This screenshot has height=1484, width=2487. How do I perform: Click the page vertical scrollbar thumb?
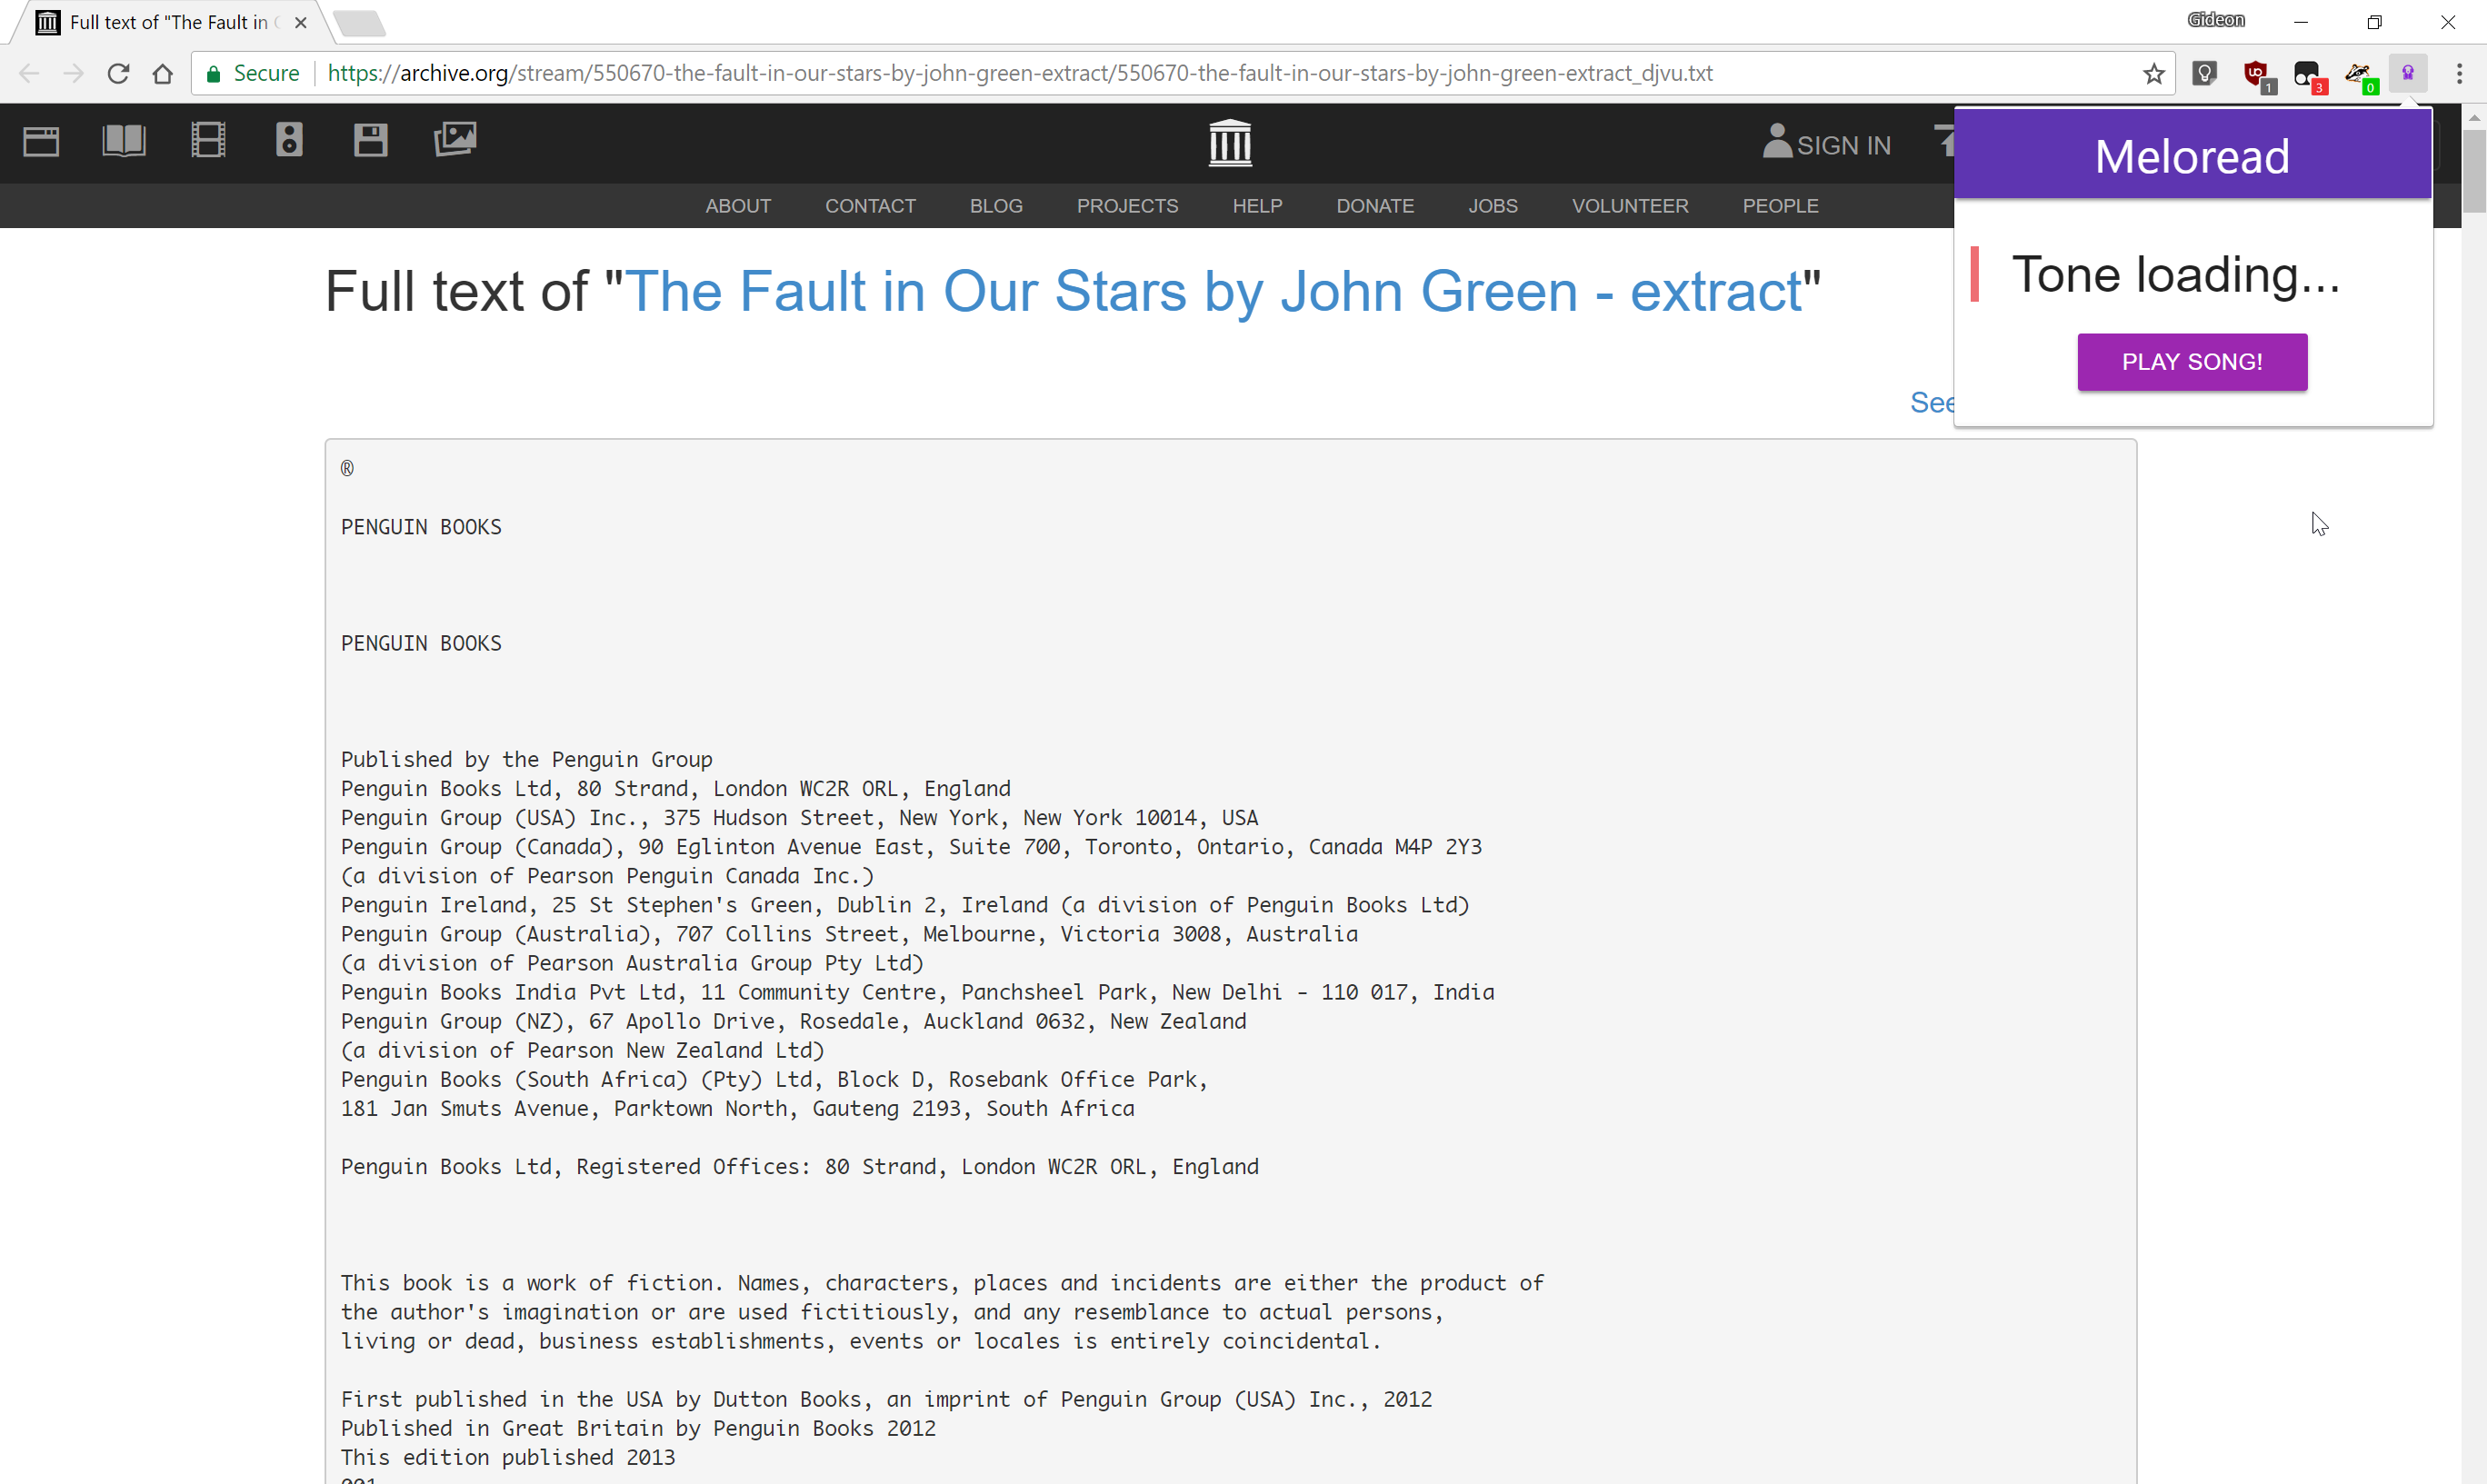pos(2474,170)
